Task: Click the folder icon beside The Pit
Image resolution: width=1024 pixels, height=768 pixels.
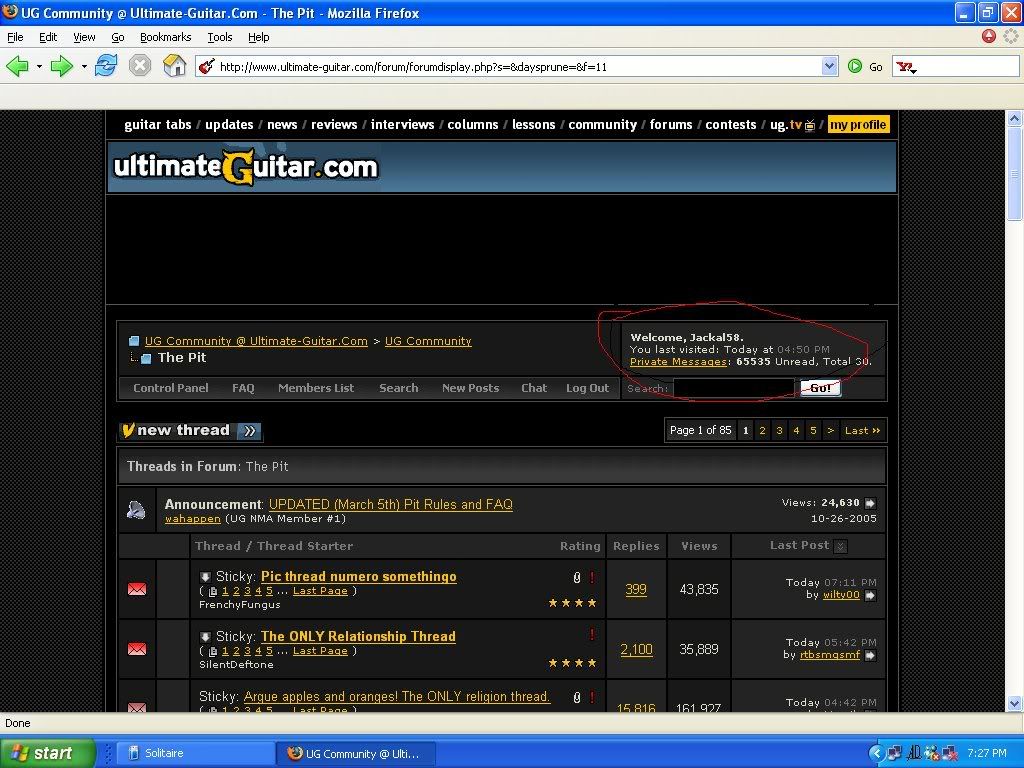Action: 146,359
